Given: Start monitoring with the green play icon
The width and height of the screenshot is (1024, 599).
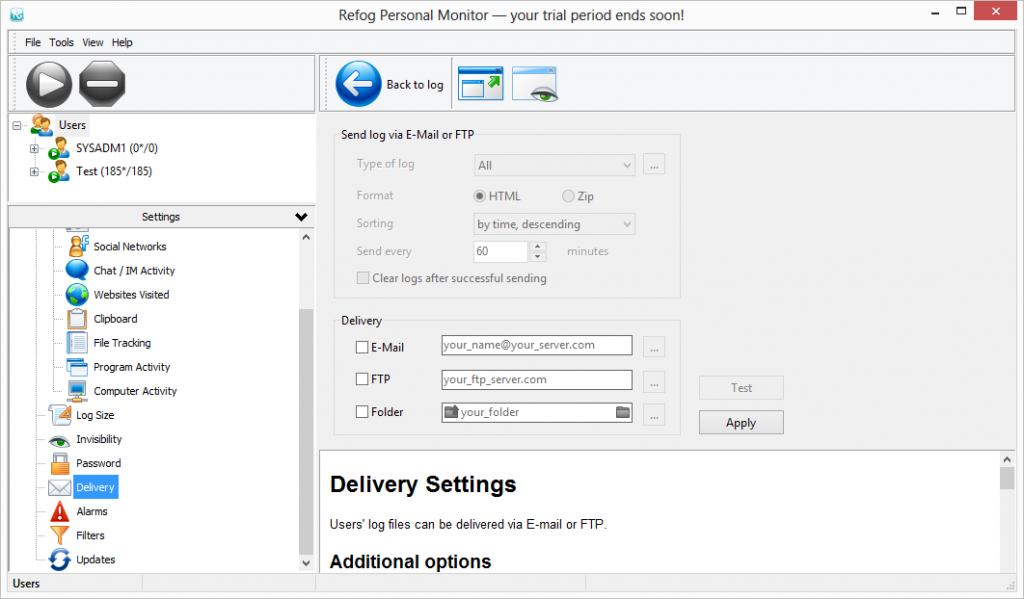Looking at the screenshot, I should 49,84.
